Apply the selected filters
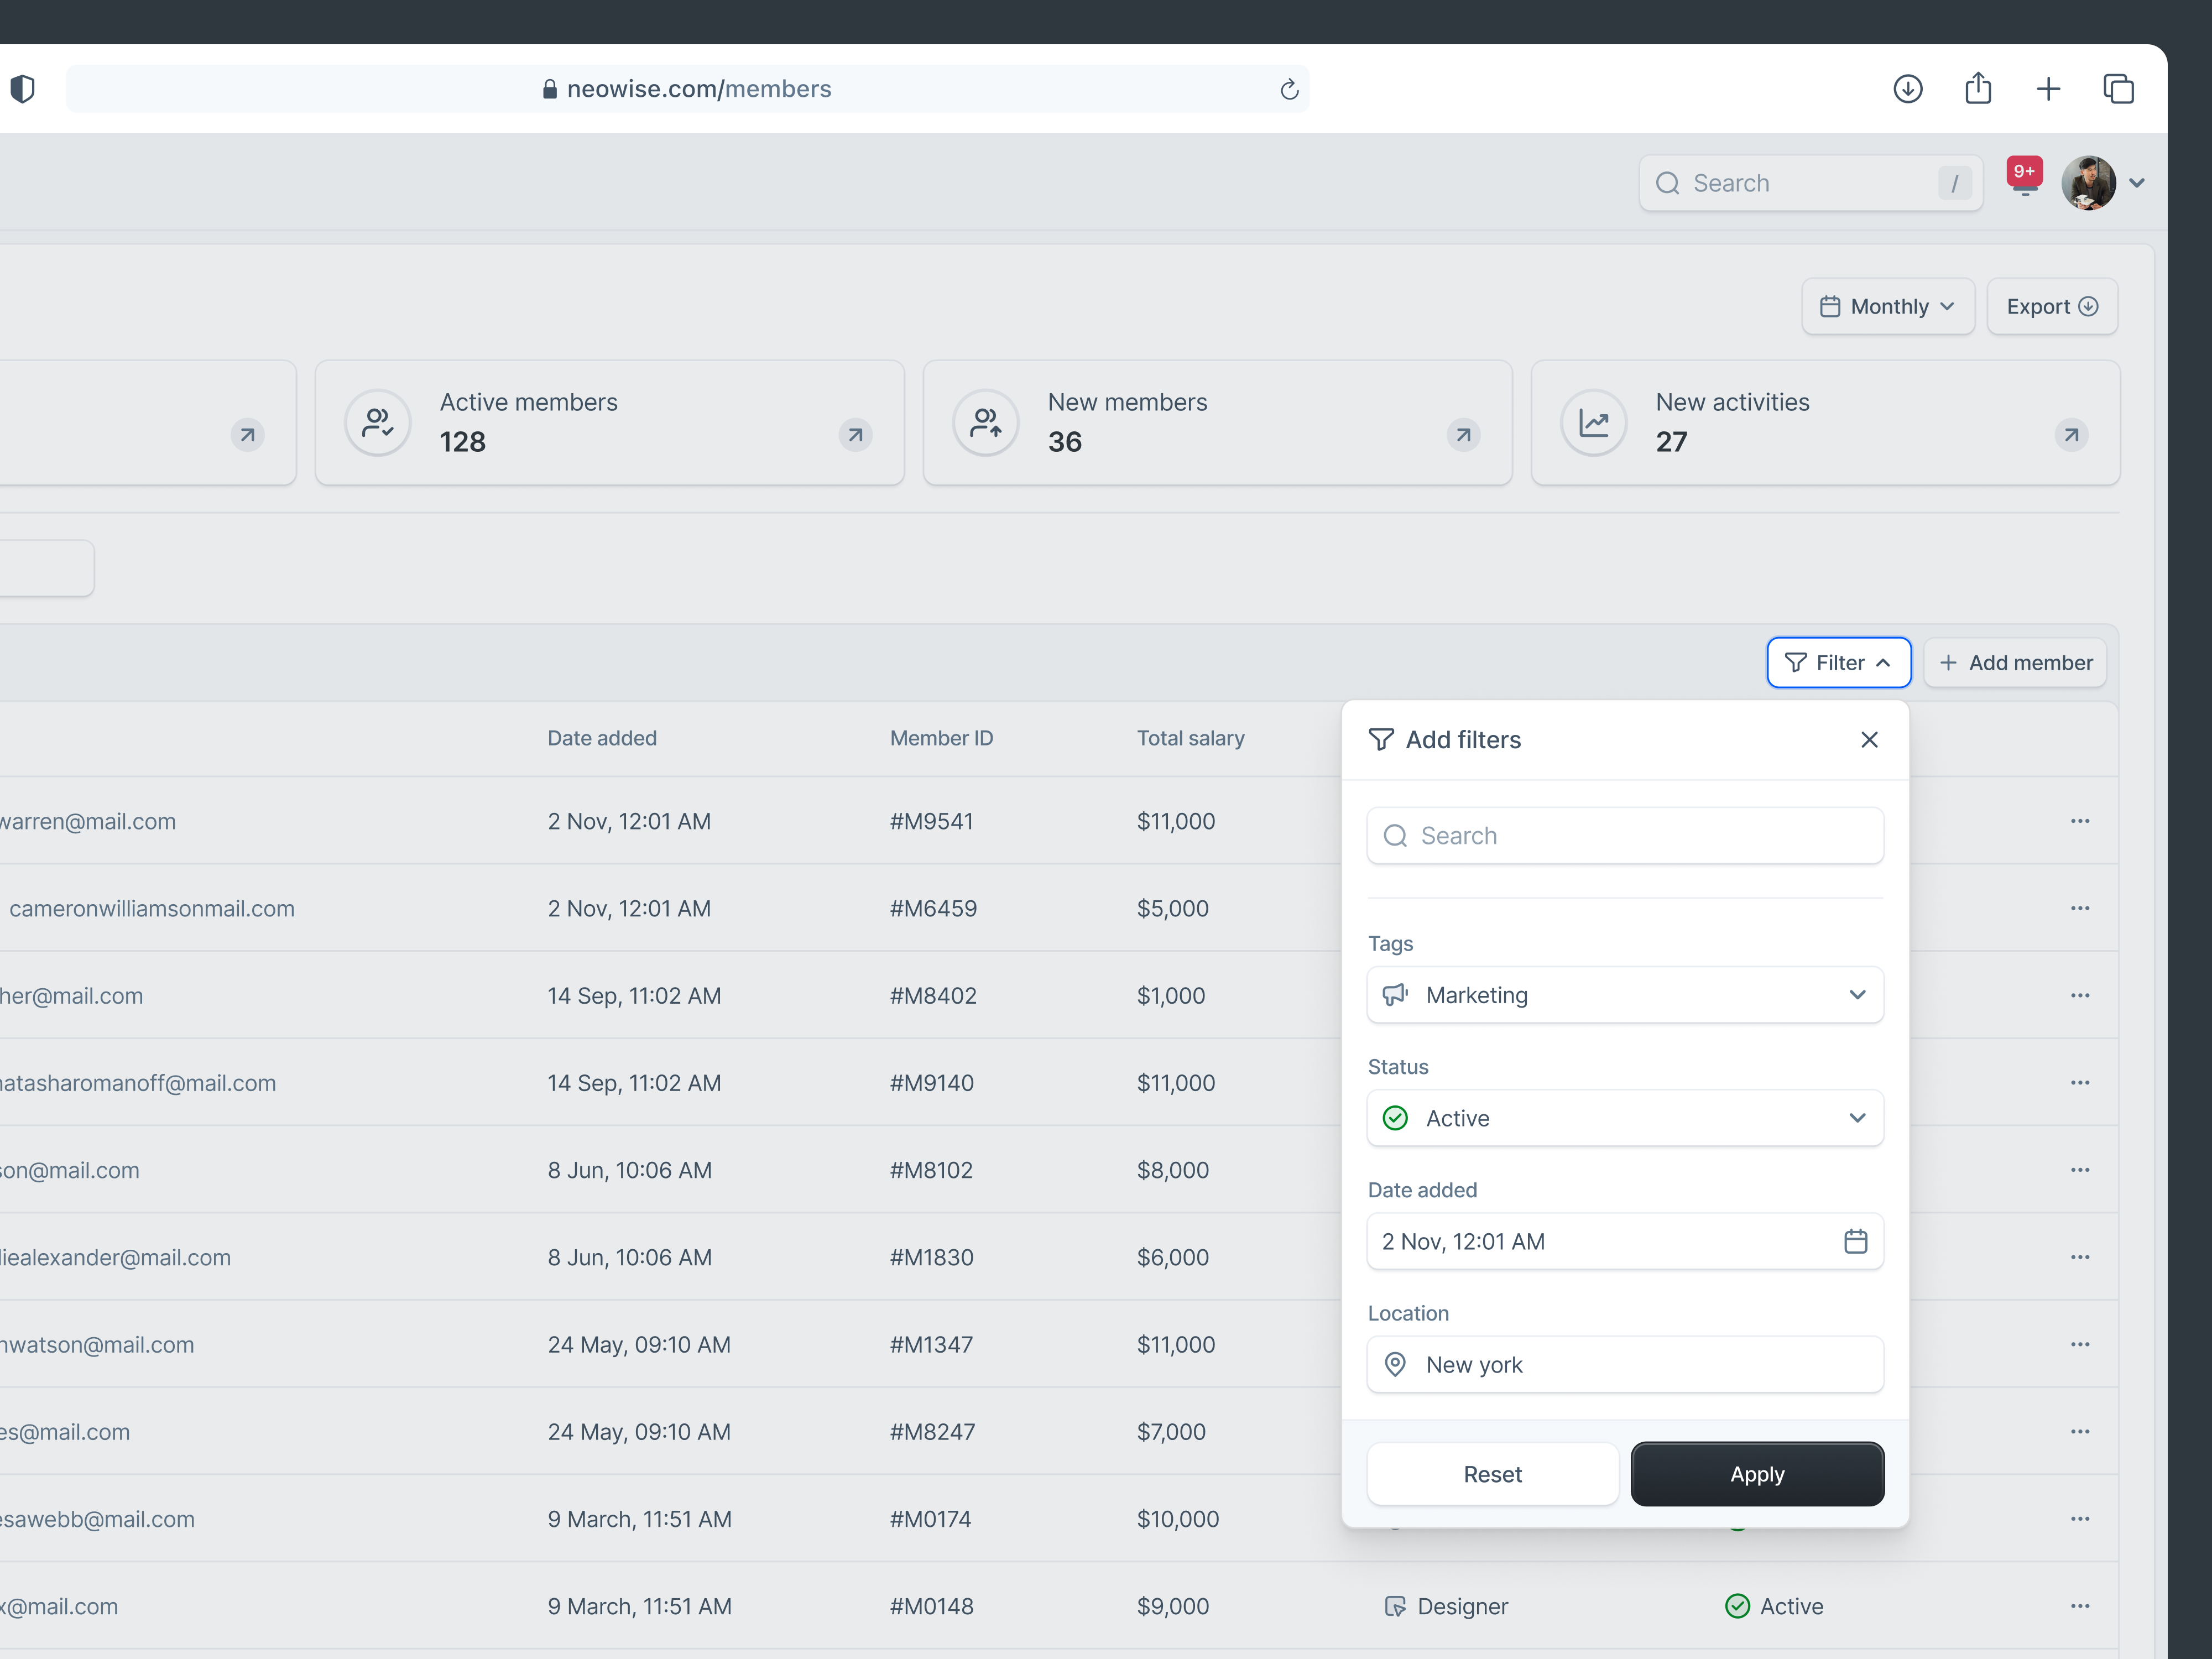This screenshot has height=1659, width=2212. (1756, 1473)
